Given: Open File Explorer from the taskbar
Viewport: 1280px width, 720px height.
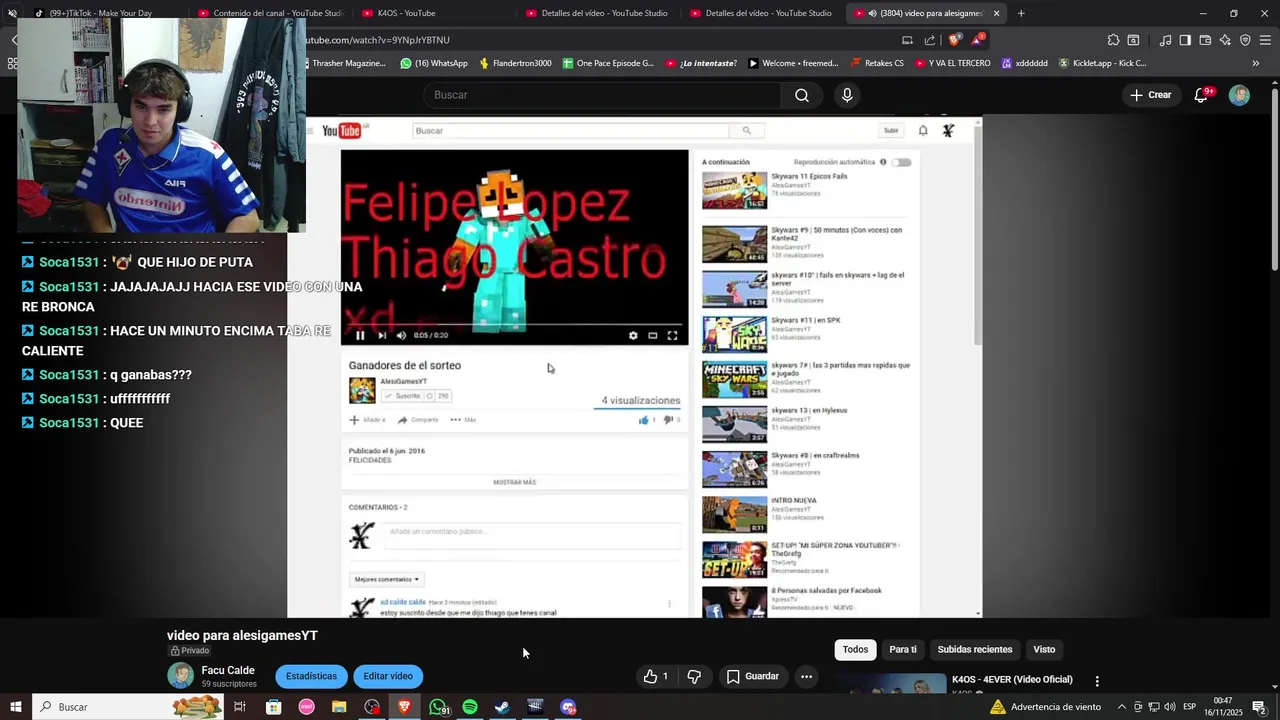Looking at the screenshot, I should click(x=339, y=707).
